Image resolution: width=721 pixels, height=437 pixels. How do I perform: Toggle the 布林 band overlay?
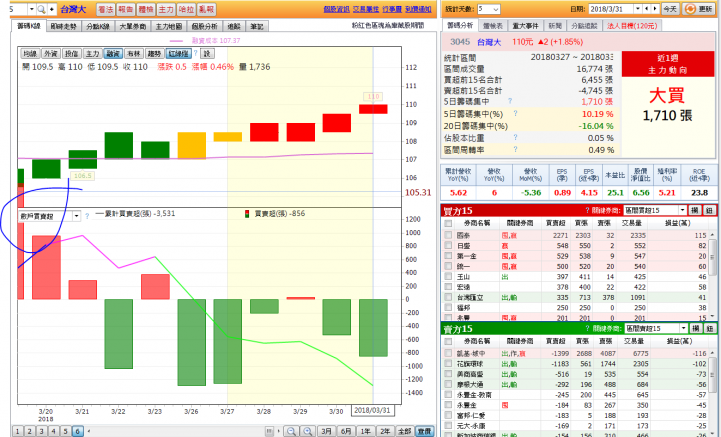pos(133,54)
